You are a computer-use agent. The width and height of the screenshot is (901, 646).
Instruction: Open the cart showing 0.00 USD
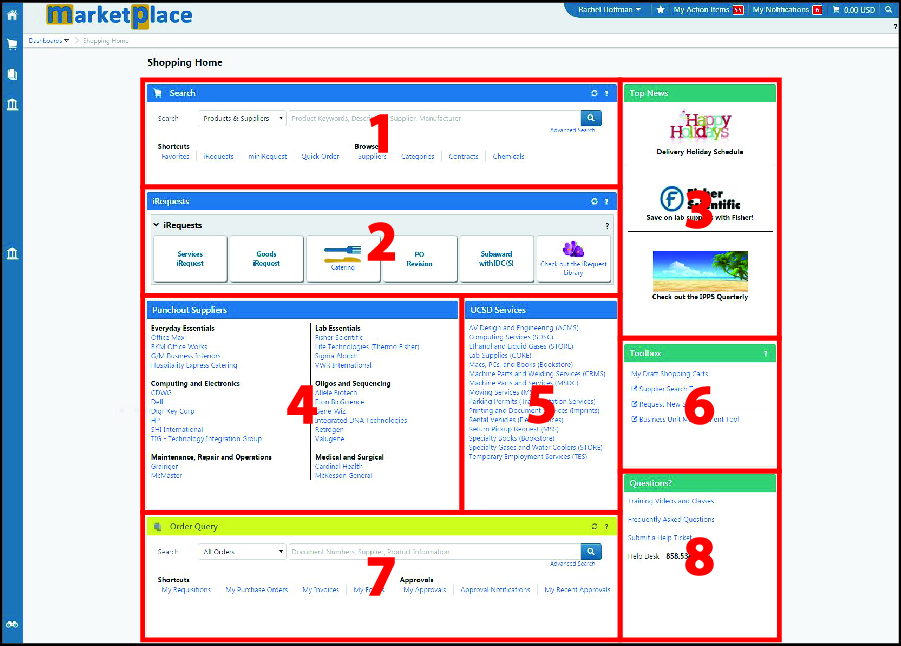tap(854, 10)
